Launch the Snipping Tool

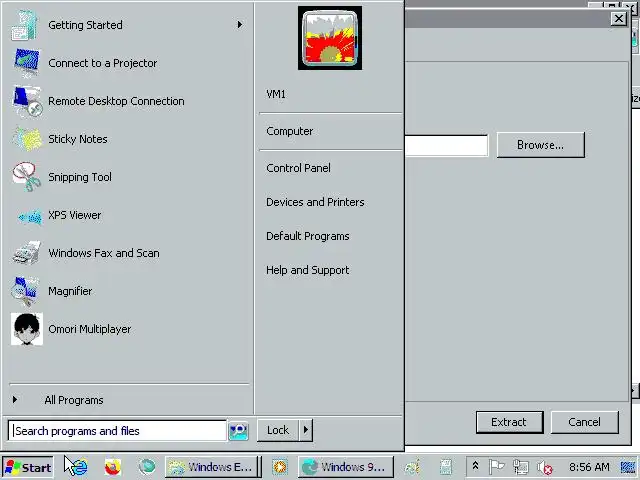tap(80, 177)
